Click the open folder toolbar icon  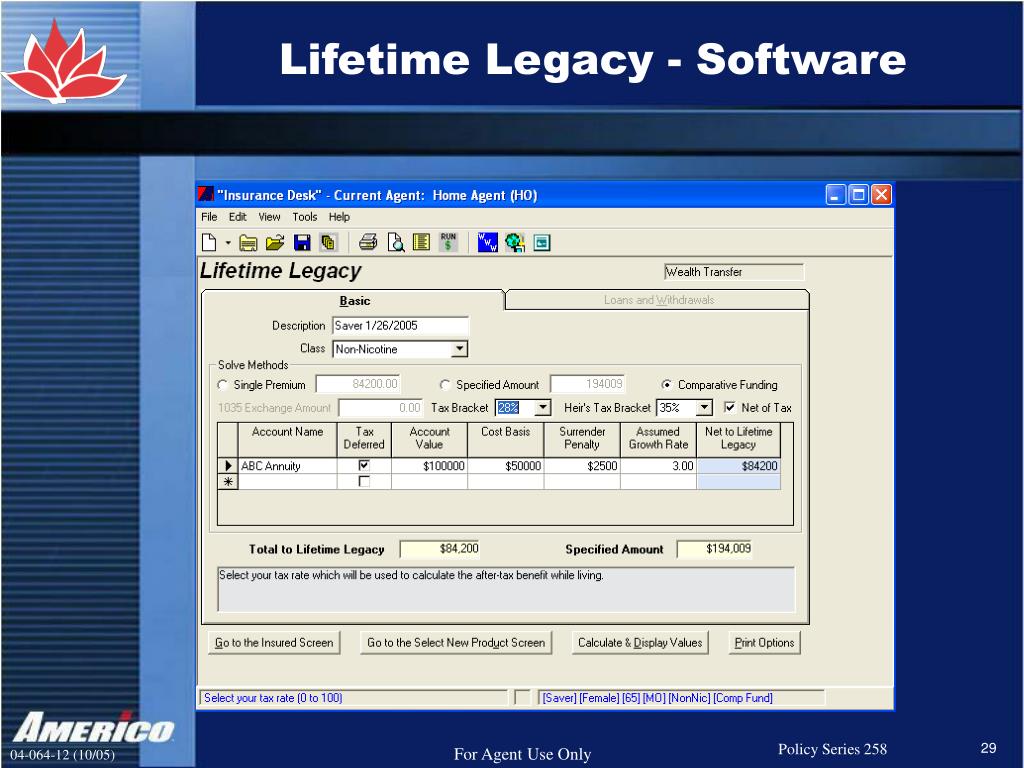tap(275, 242)
